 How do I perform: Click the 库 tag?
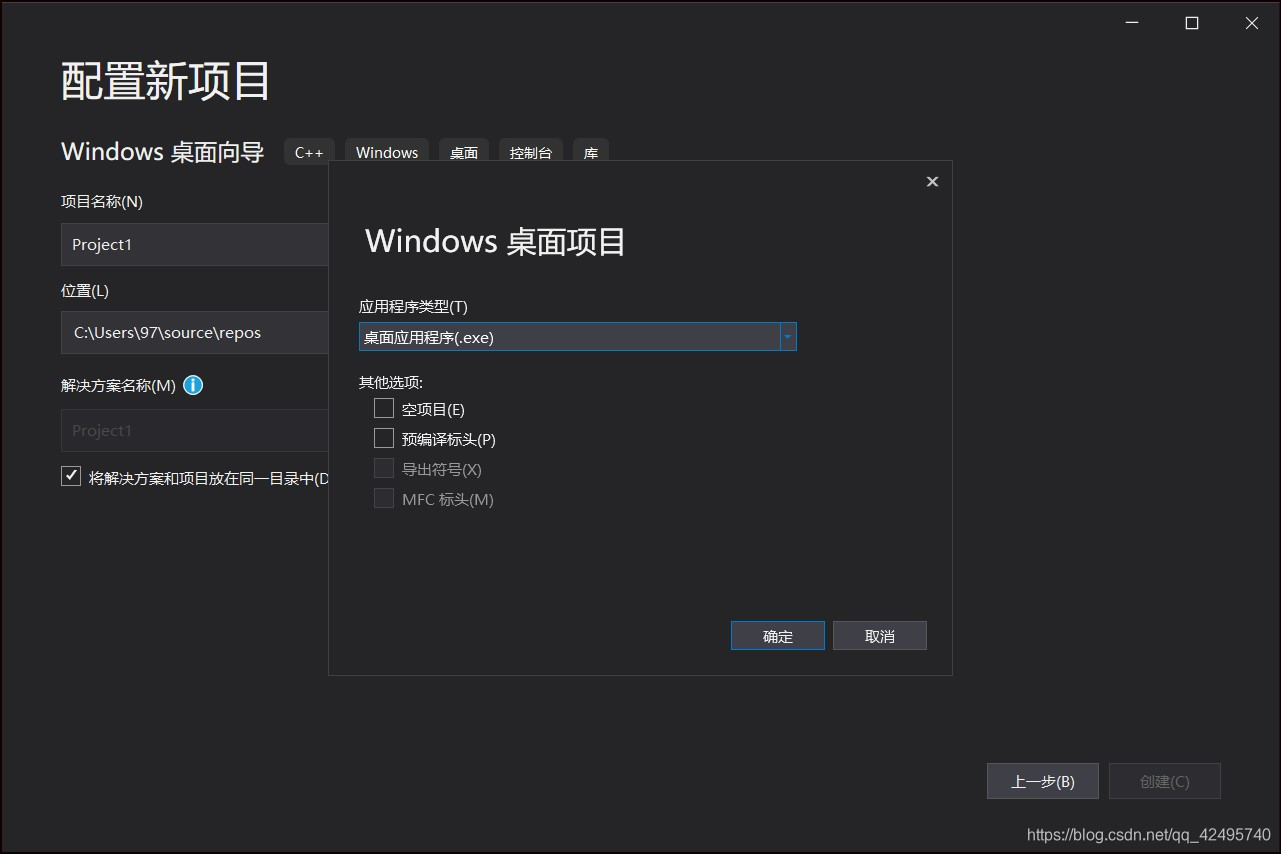click(591, 152)
